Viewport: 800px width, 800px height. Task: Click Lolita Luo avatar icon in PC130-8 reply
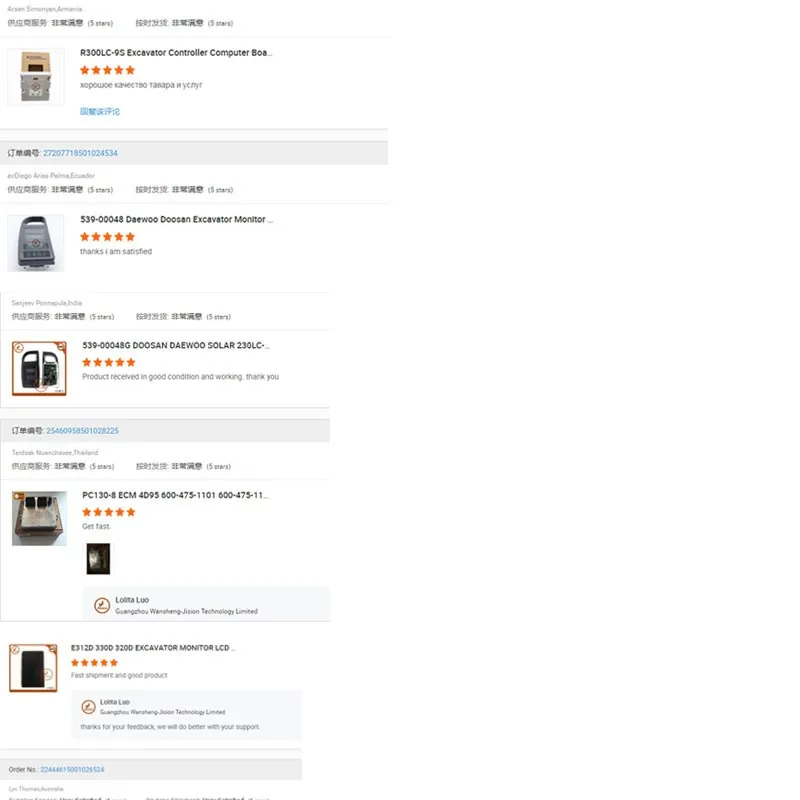(102, 605)
